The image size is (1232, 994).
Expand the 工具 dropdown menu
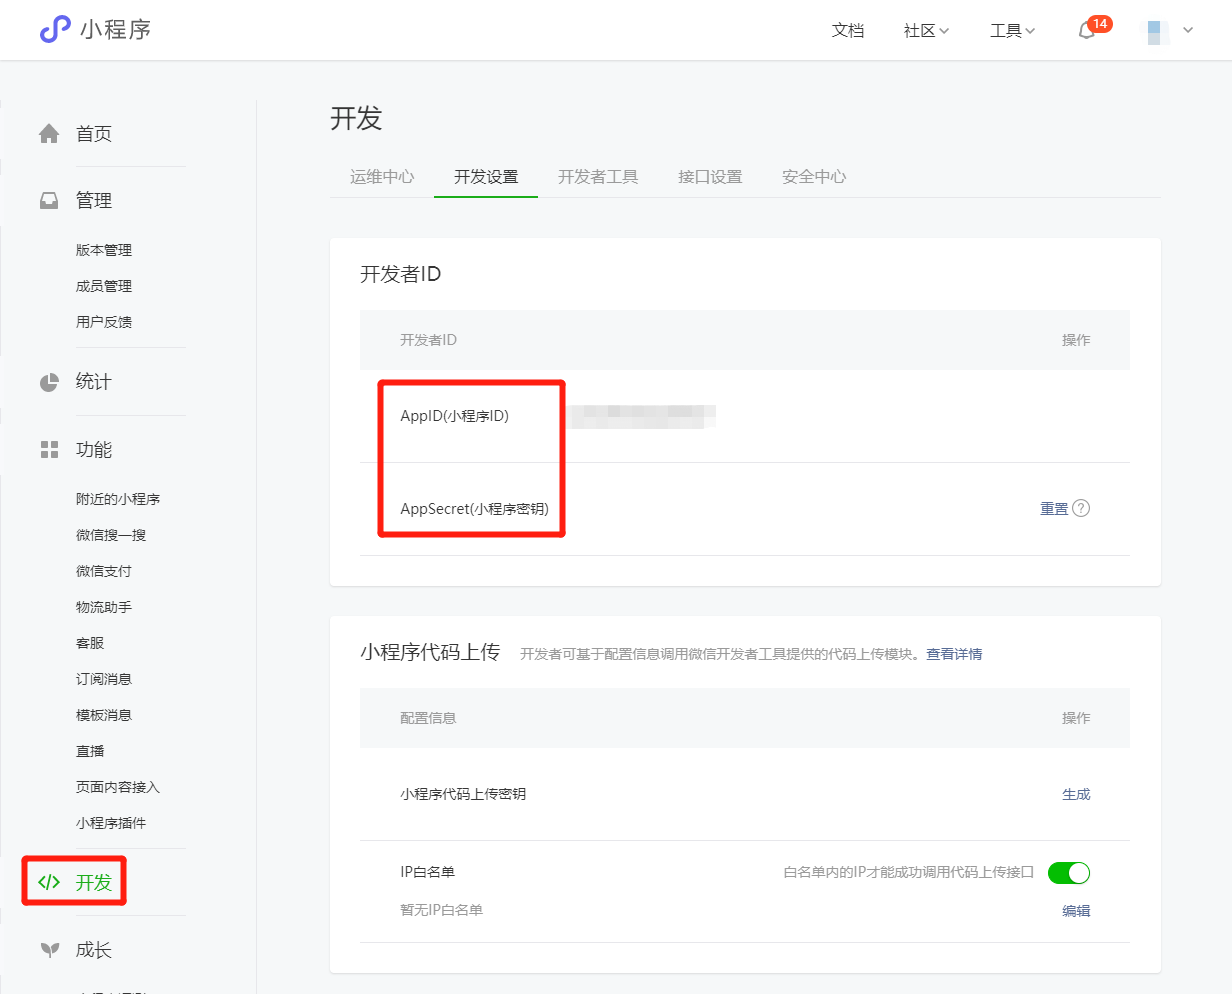(1012, 31)
